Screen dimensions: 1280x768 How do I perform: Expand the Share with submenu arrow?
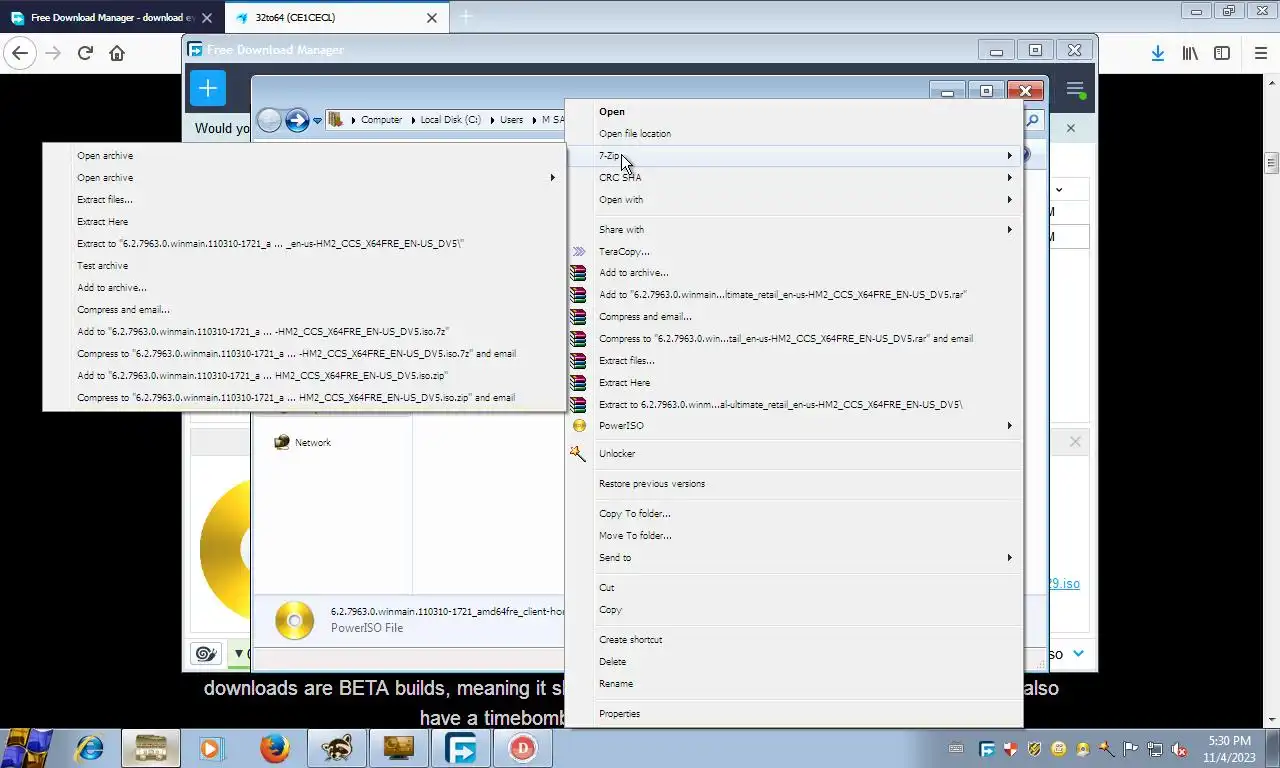[1009, 229]
